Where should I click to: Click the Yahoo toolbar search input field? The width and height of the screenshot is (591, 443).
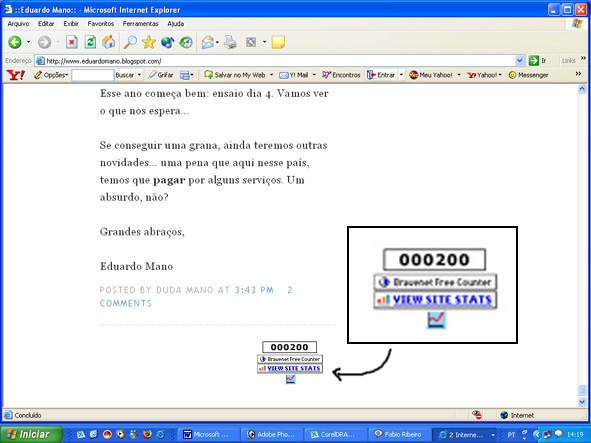[93, 75]
